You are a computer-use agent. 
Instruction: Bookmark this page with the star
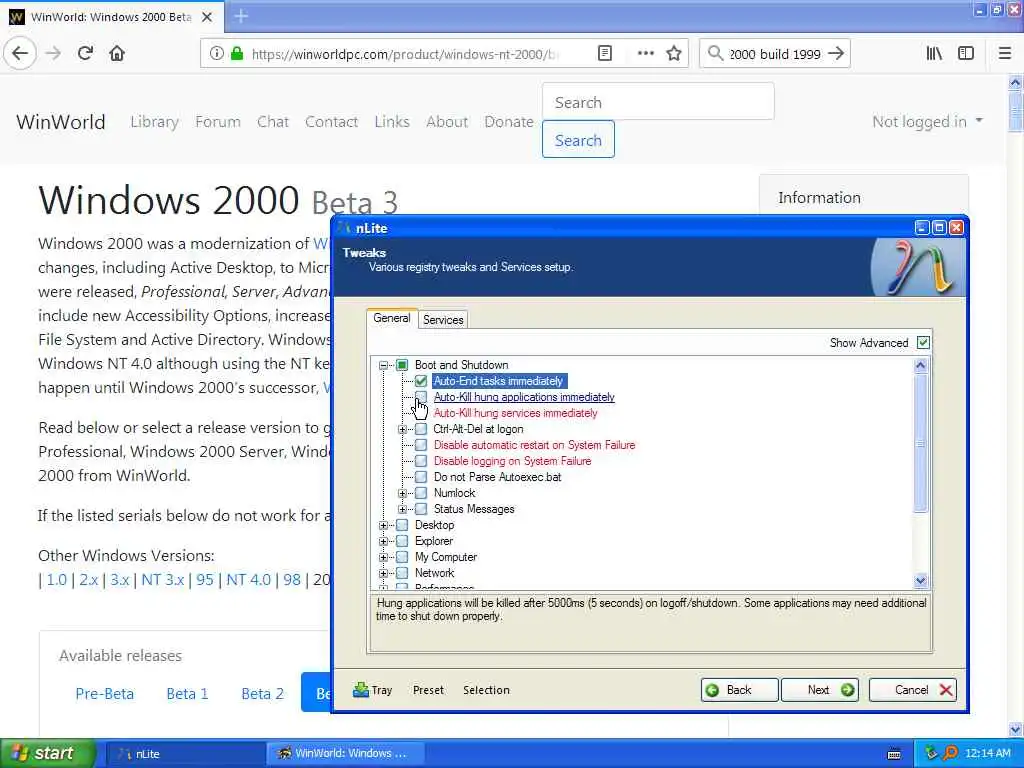click(674, 54)
